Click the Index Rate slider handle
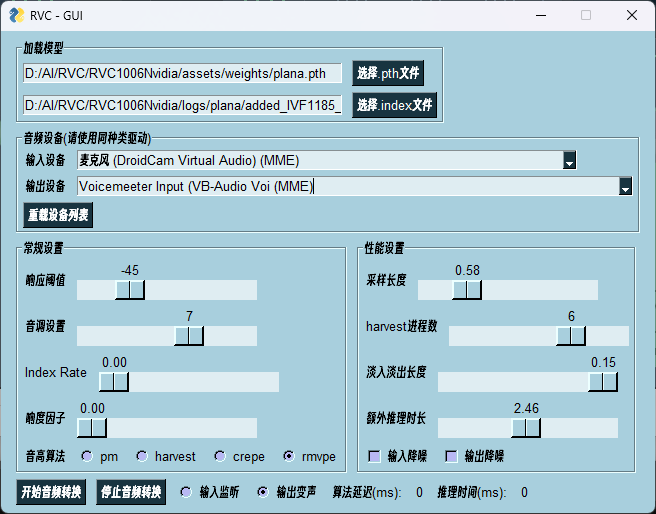Image resolution: width=656 pixels, height=514 pixels. (114, 382)
